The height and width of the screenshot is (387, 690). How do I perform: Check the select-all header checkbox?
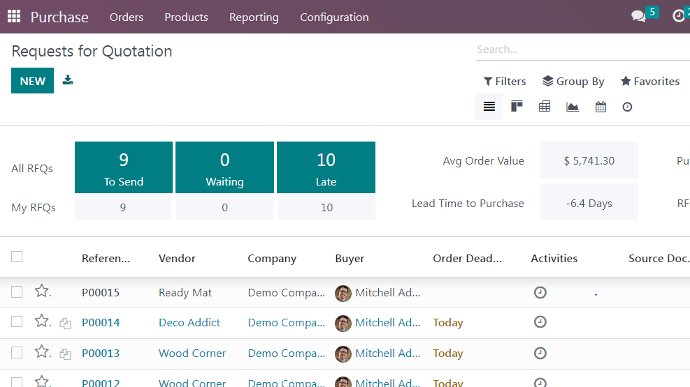click(x=17, y=257)
